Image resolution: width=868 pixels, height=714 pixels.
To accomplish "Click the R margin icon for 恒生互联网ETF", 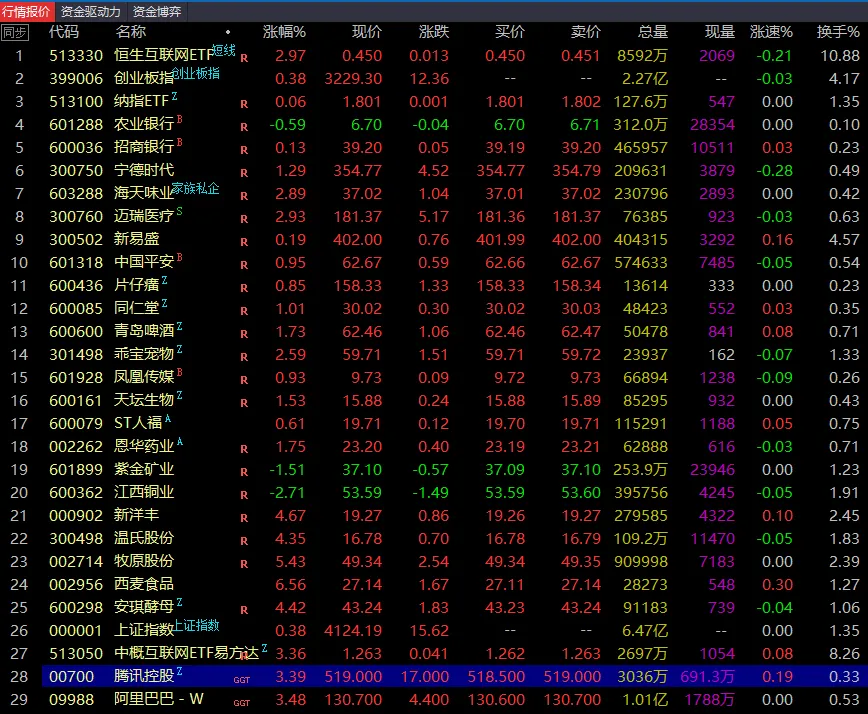I will pyautogui.click(x=244, y=58).
